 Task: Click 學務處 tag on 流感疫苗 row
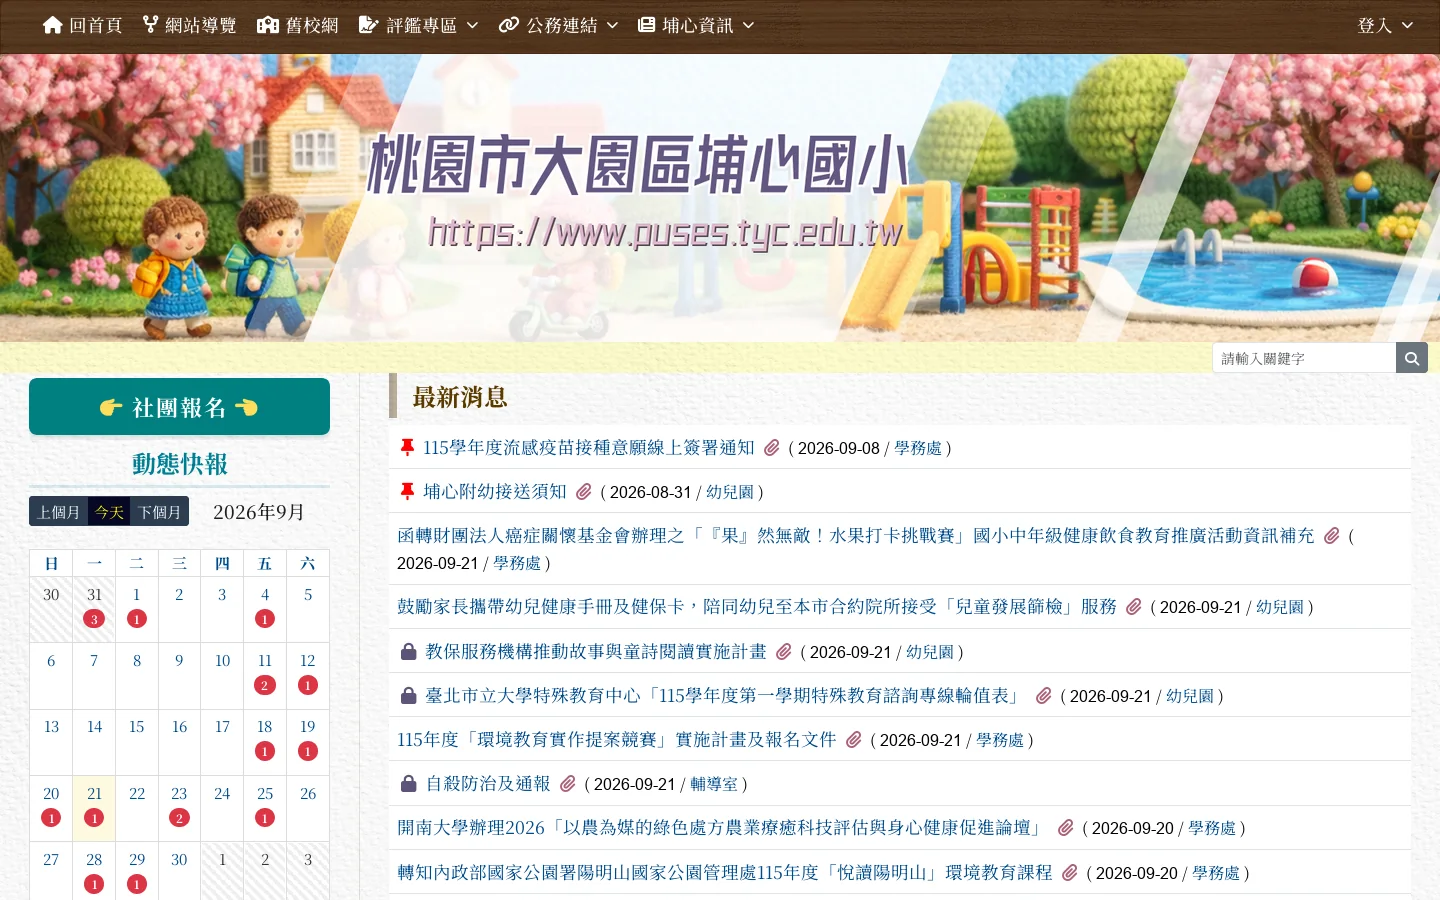tap(918, 448)
